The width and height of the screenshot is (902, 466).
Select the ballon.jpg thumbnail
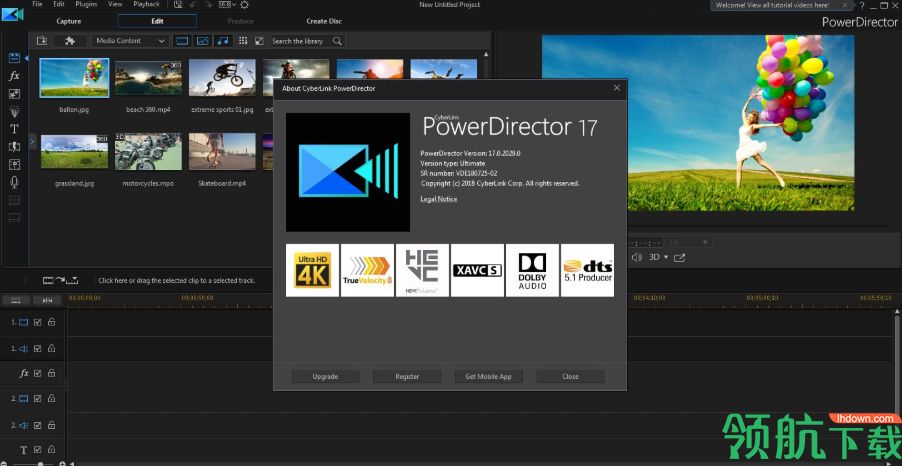[x=74, y=78]
